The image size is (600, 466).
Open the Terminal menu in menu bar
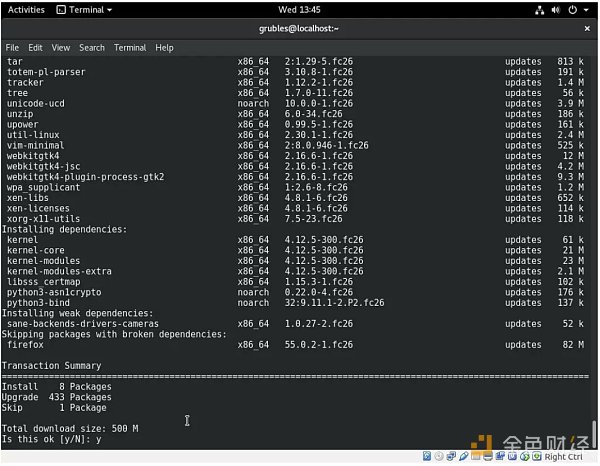coord(130,47)
